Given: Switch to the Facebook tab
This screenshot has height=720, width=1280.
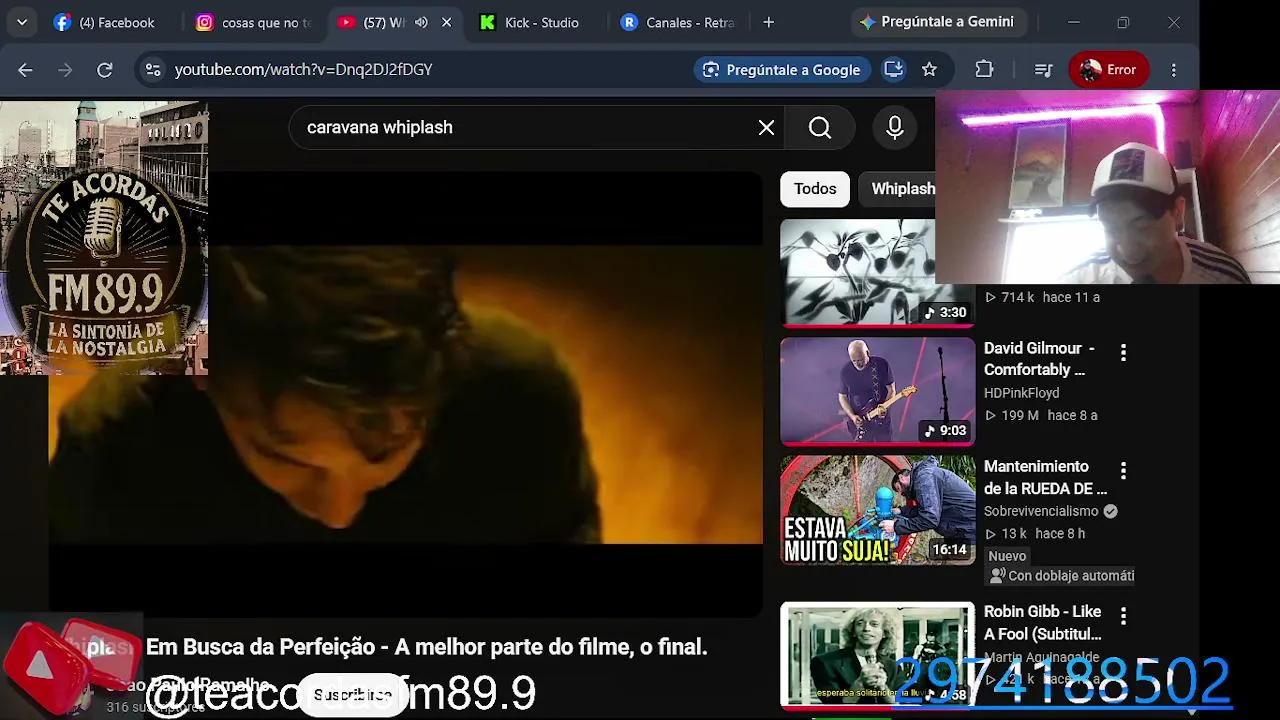Looking at the screenshot, I should tap(104, 22).
